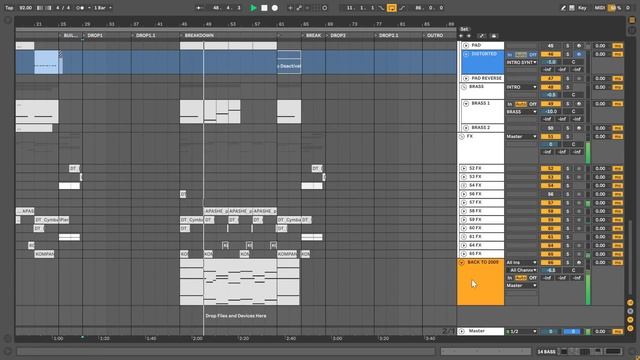Click the Session Record circle icon
The width and height of the screenshot is (640, 360).
[x=324, y=8]
